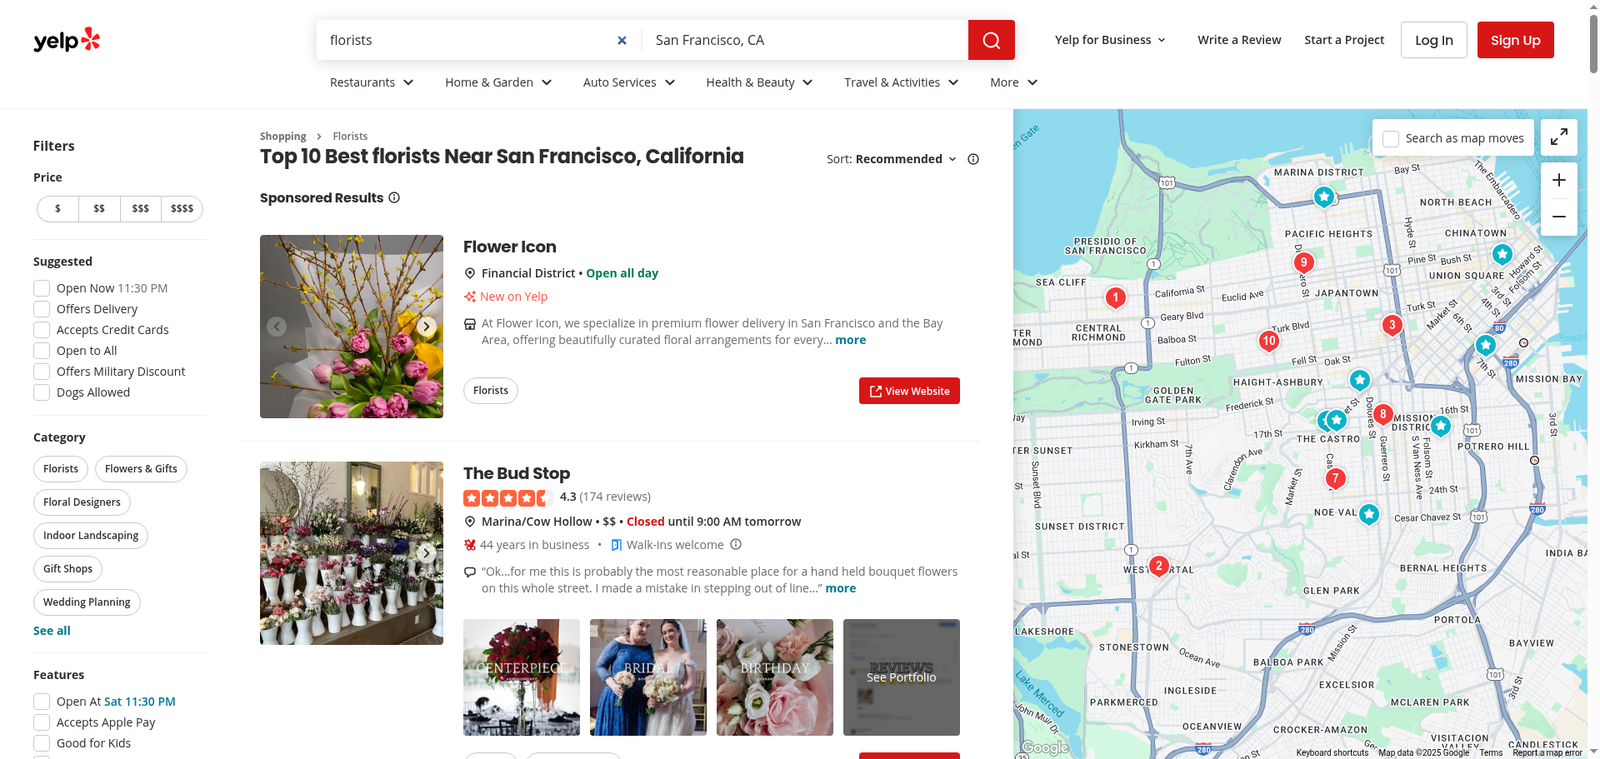Select map pin number 7
The image size is (1600, 759).
[1335, 479]
